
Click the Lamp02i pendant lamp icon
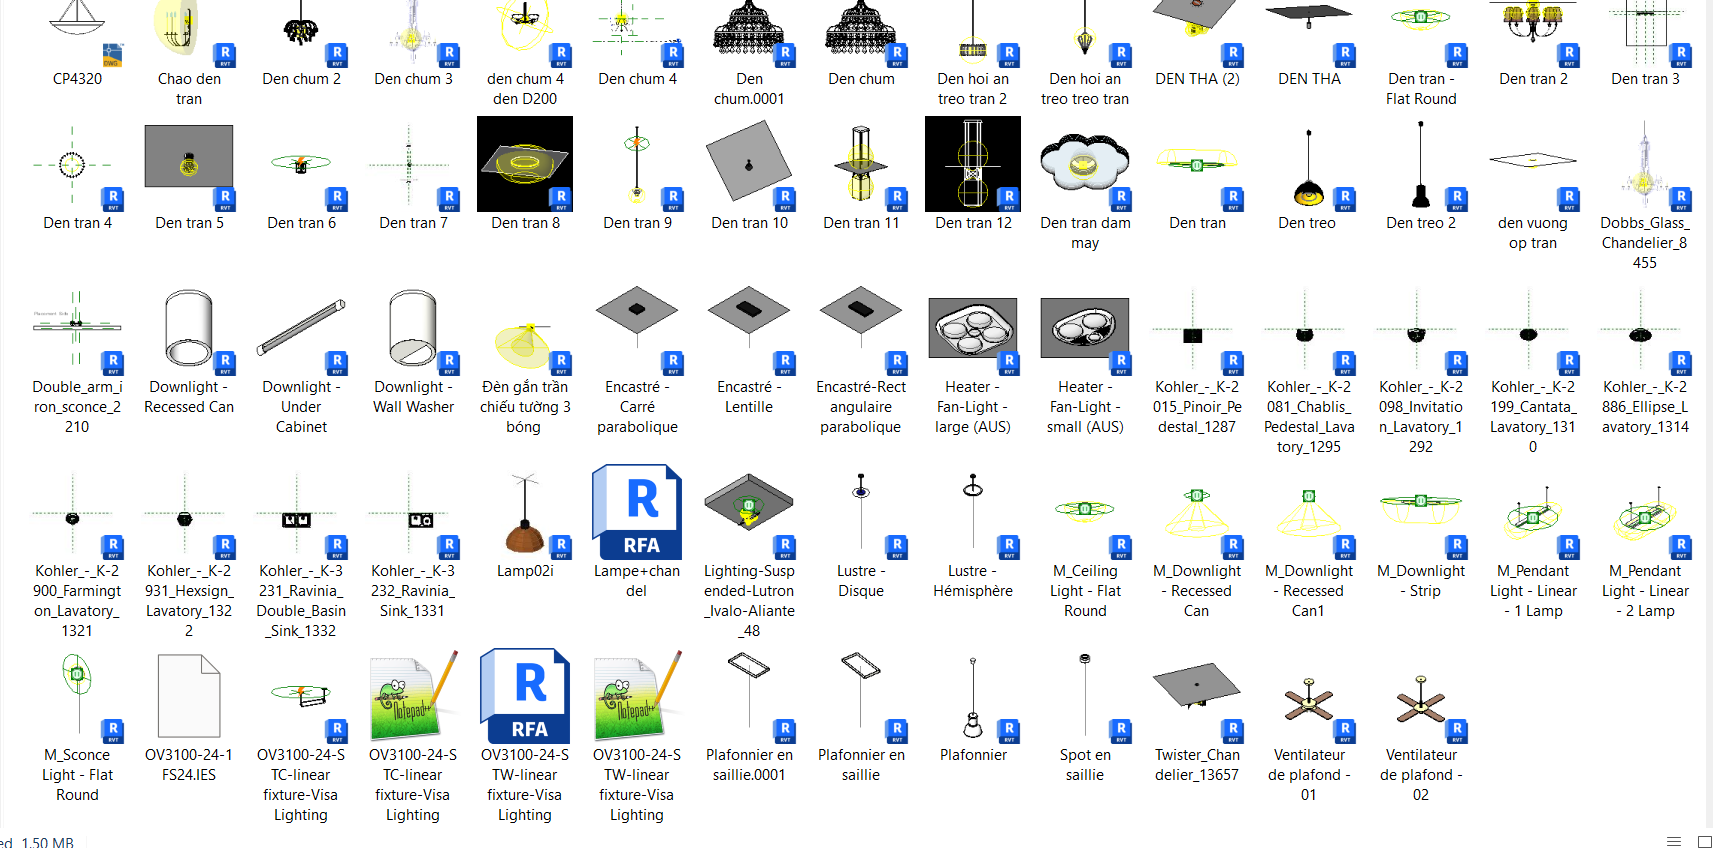[x=525, y=513]
